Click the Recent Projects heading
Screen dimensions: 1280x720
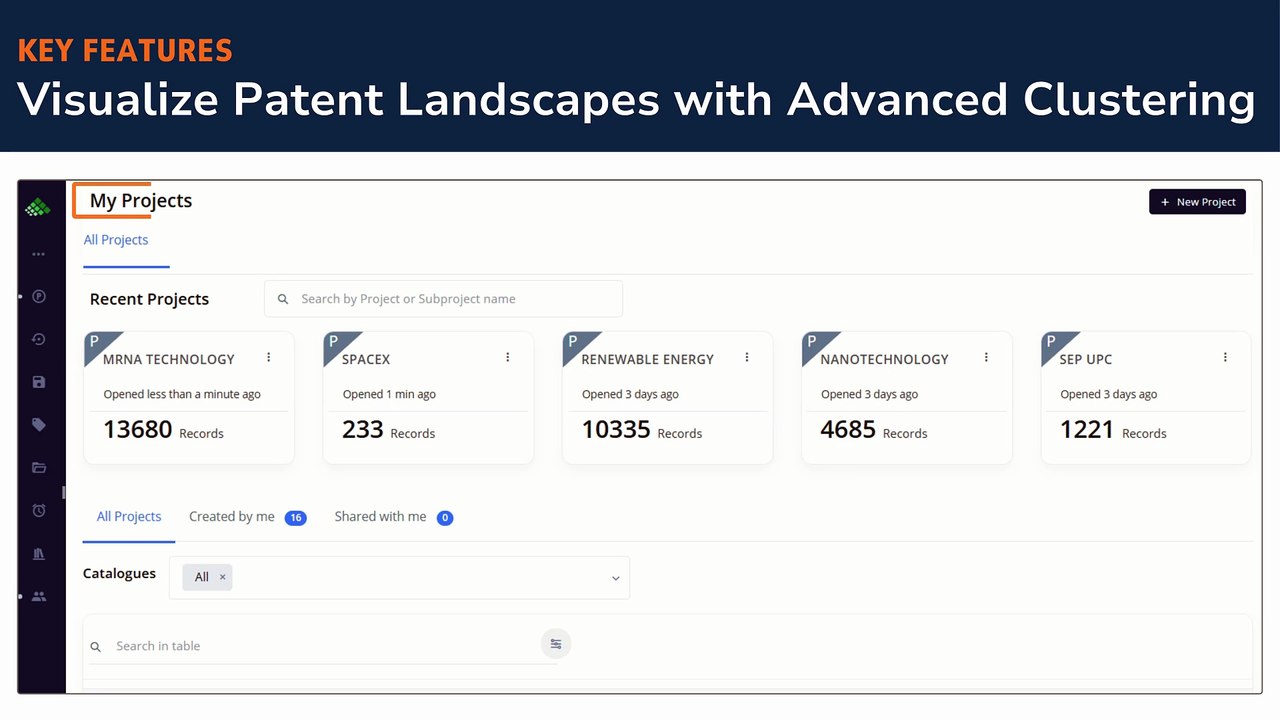149,299
